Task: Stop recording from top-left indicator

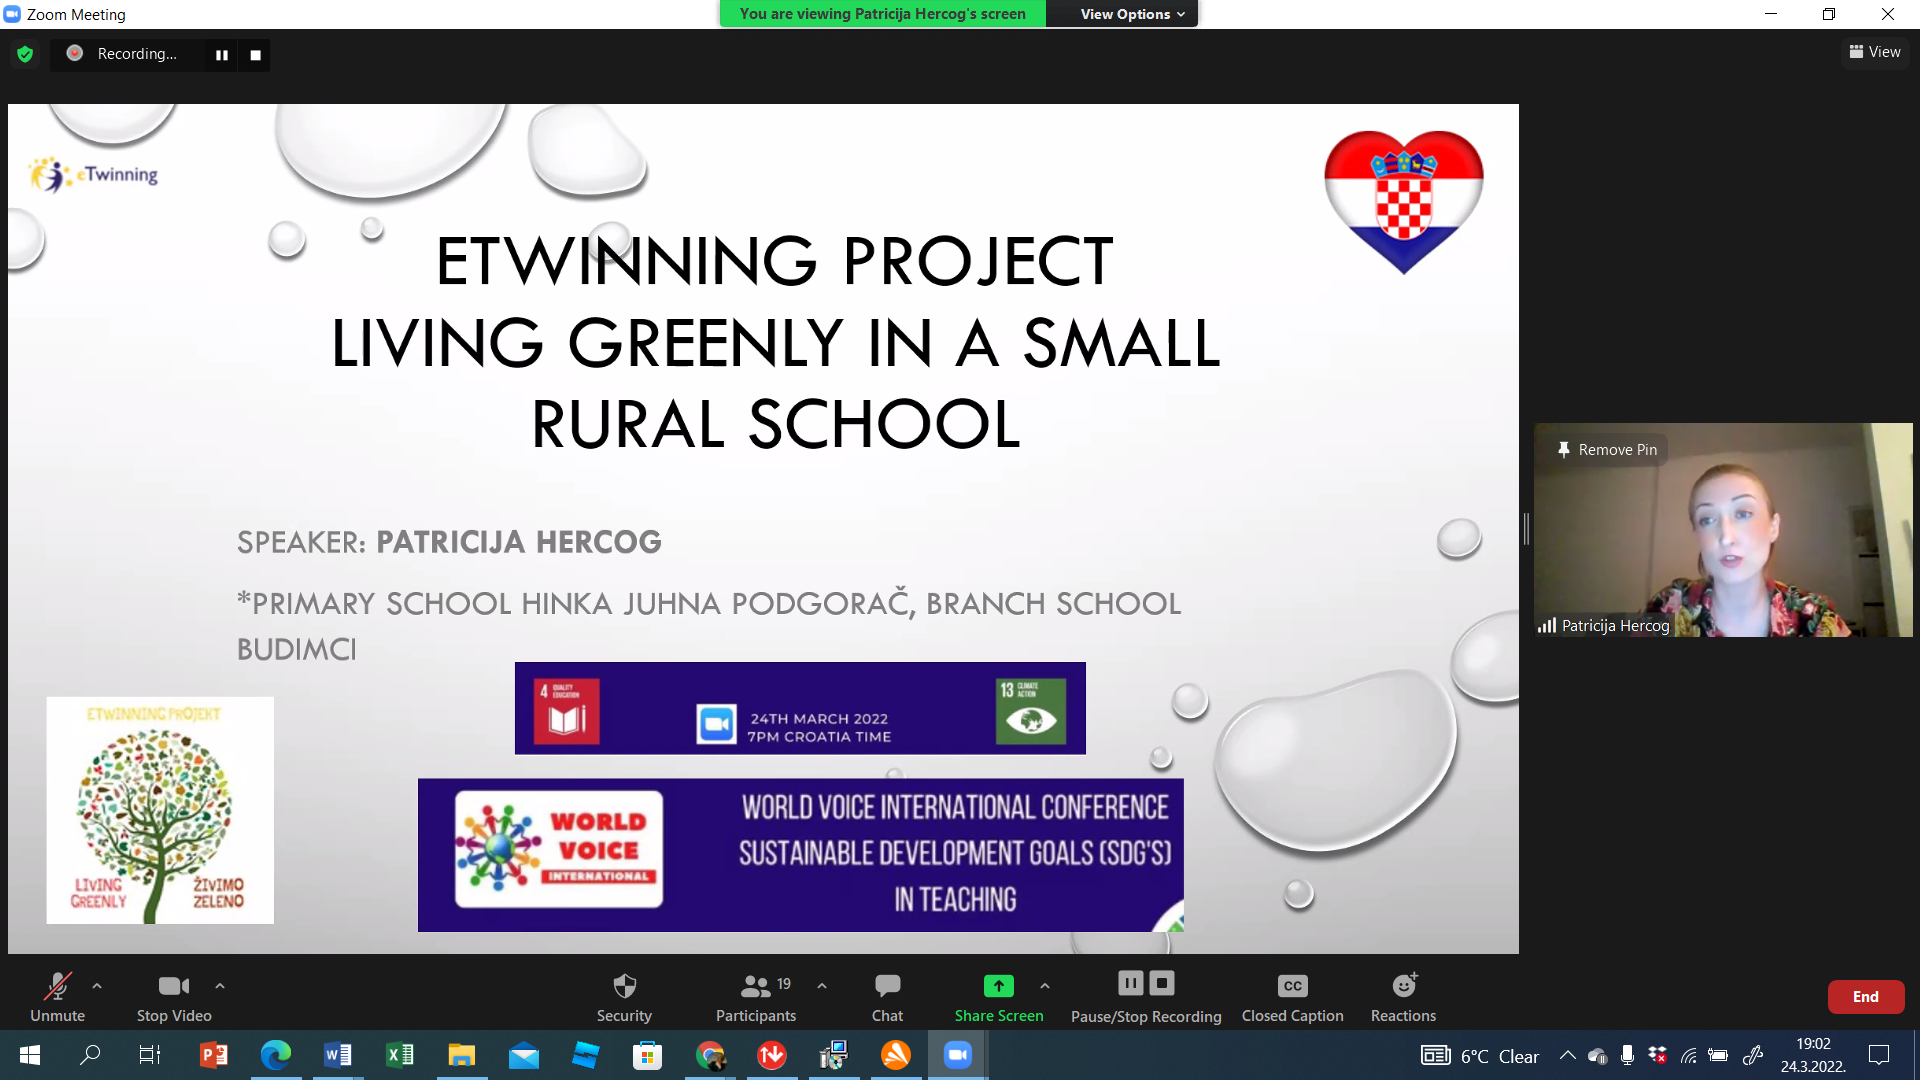Action: (x=255, y=55)
